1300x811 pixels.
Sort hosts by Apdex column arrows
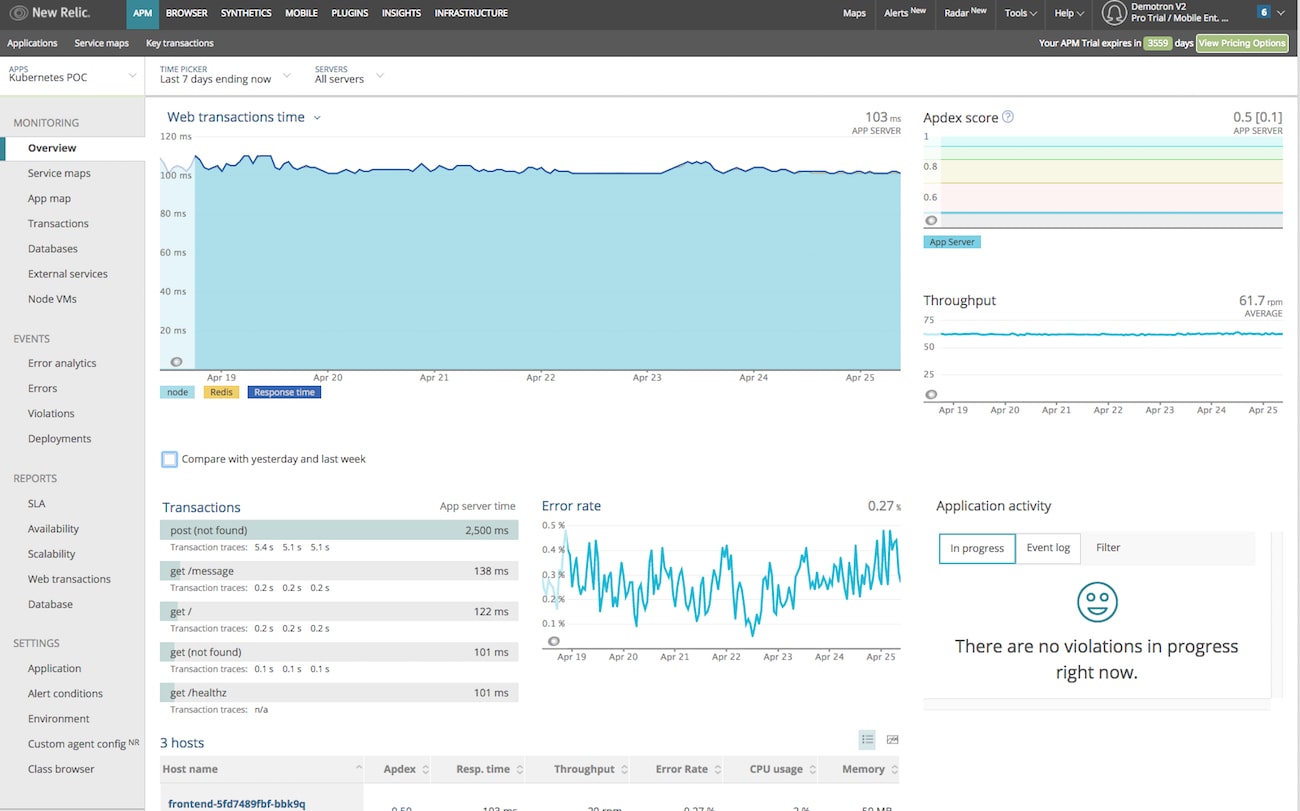[x=426, y=770]
